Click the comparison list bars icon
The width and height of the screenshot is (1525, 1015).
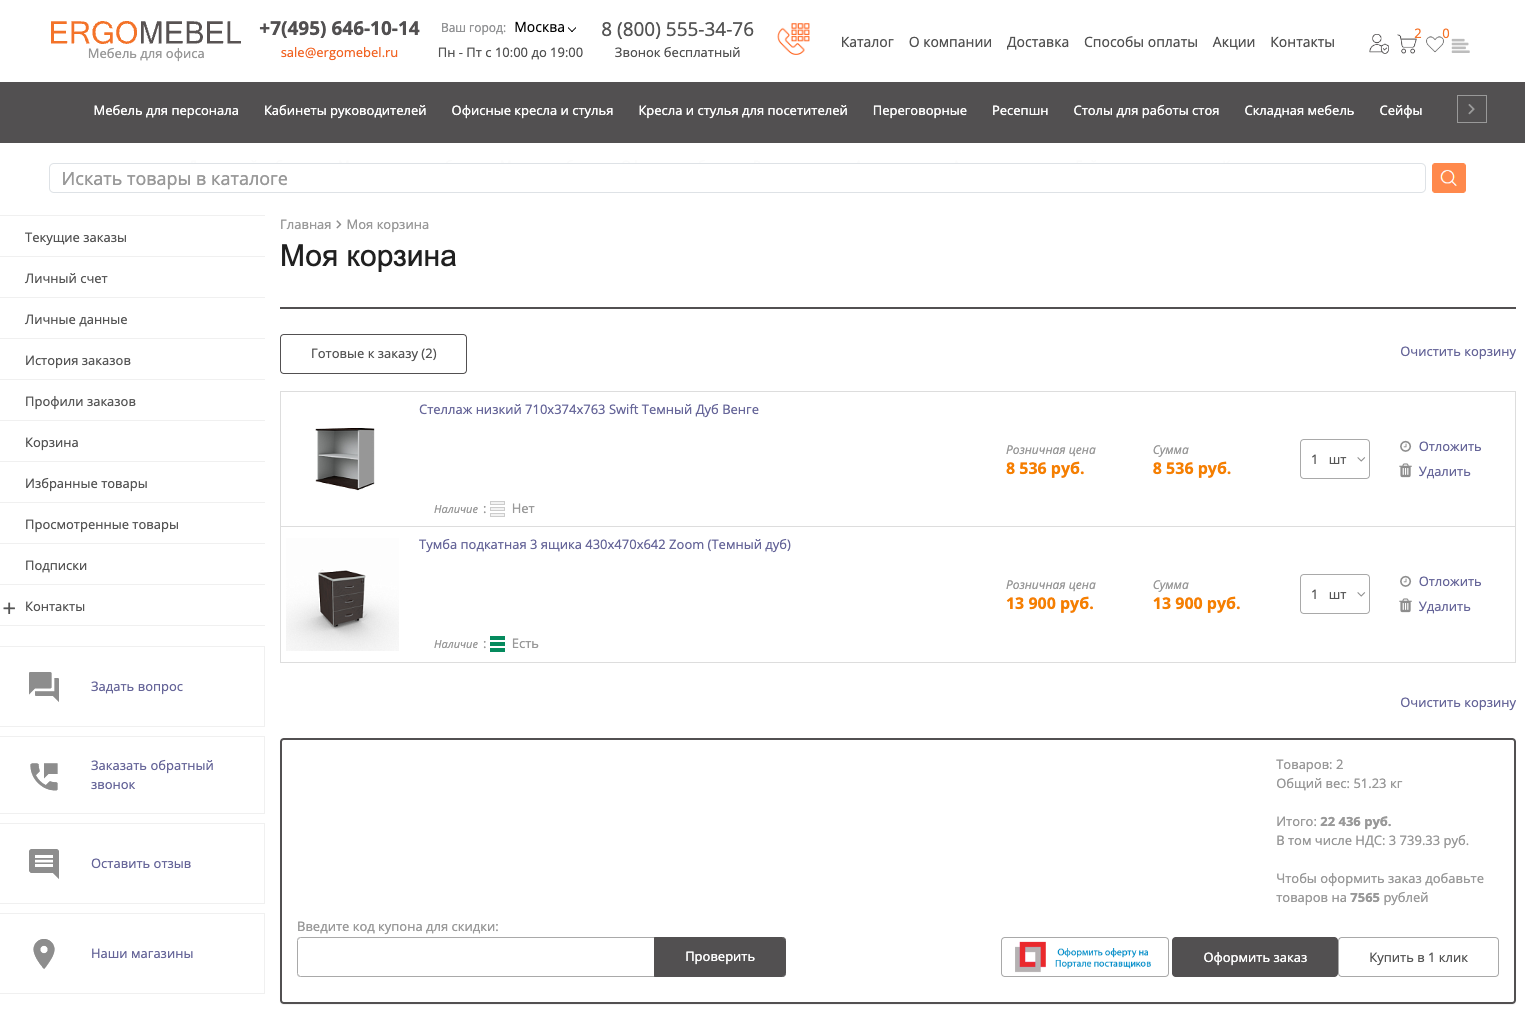1460,45
